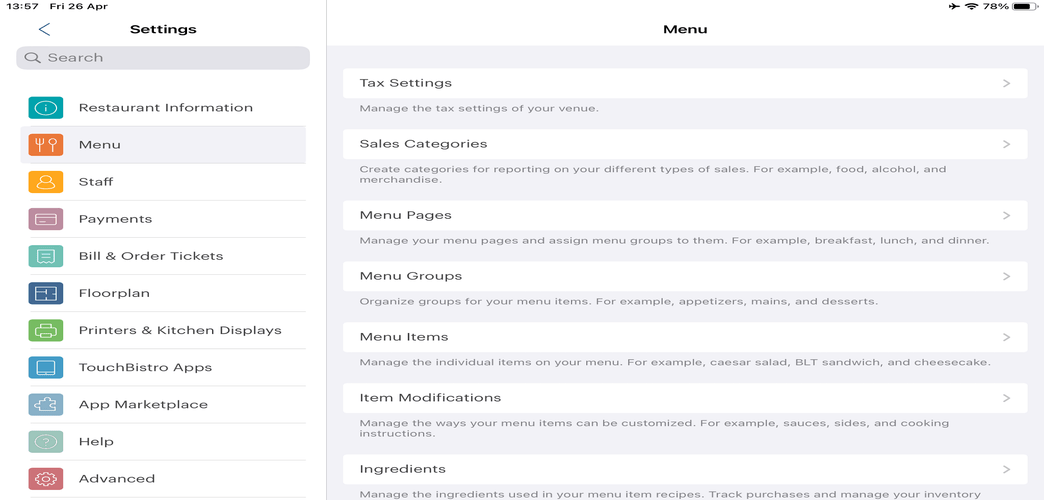Click the magnifying glass in search bar
Image resolution: width=1044 pixels, height=500 pixels.
pyautogui.click(x=33, y=58)
